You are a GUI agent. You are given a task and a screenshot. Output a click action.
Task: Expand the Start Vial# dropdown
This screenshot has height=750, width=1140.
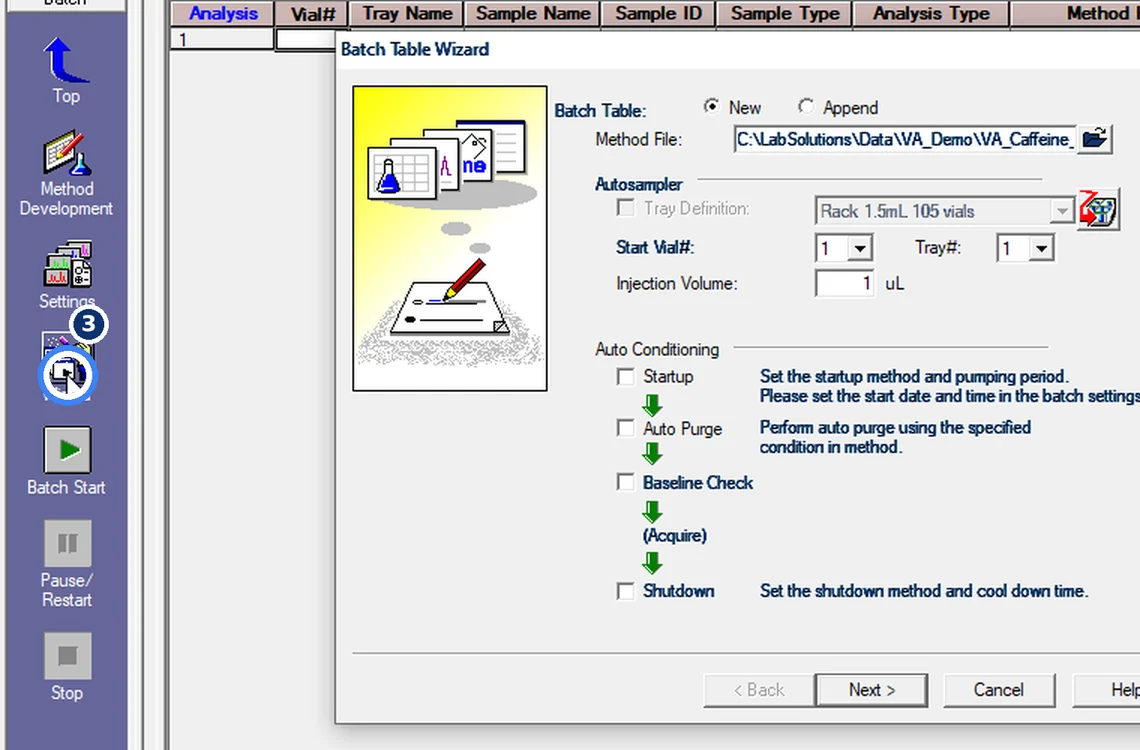pyautogui.click(x=859, y=249)
